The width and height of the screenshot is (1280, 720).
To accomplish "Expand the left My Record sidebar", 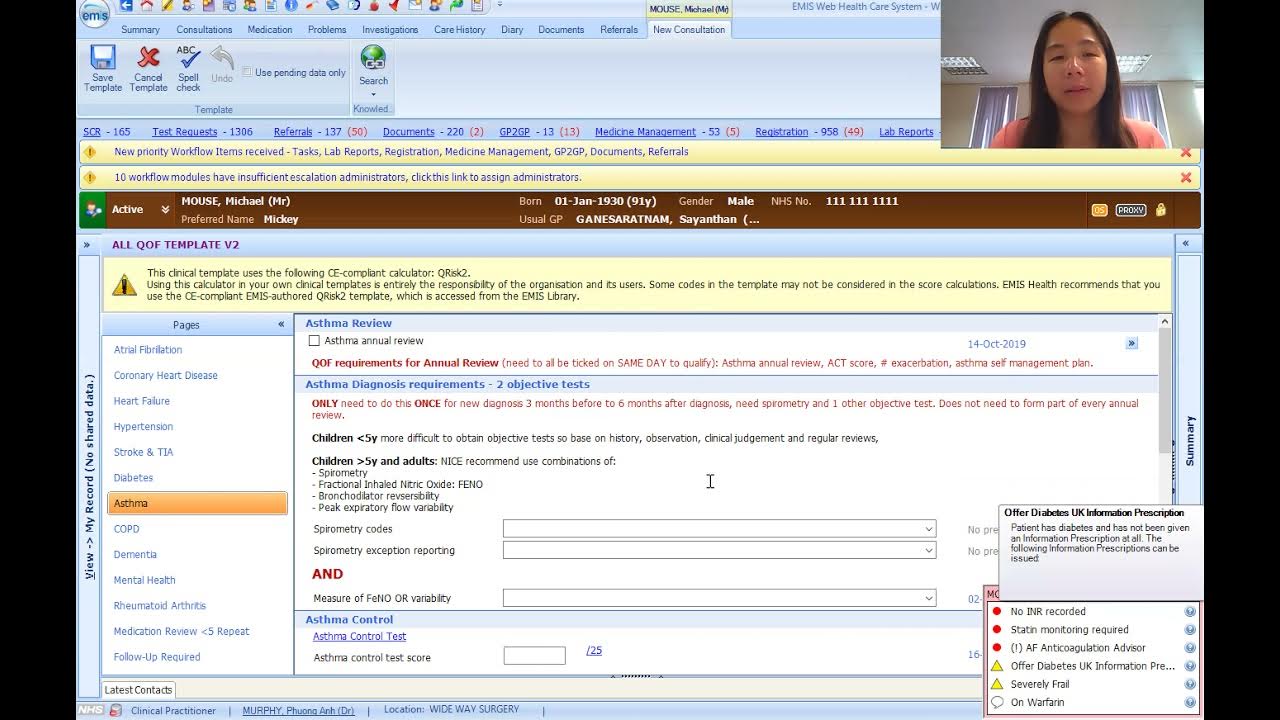I will [87, 245].
